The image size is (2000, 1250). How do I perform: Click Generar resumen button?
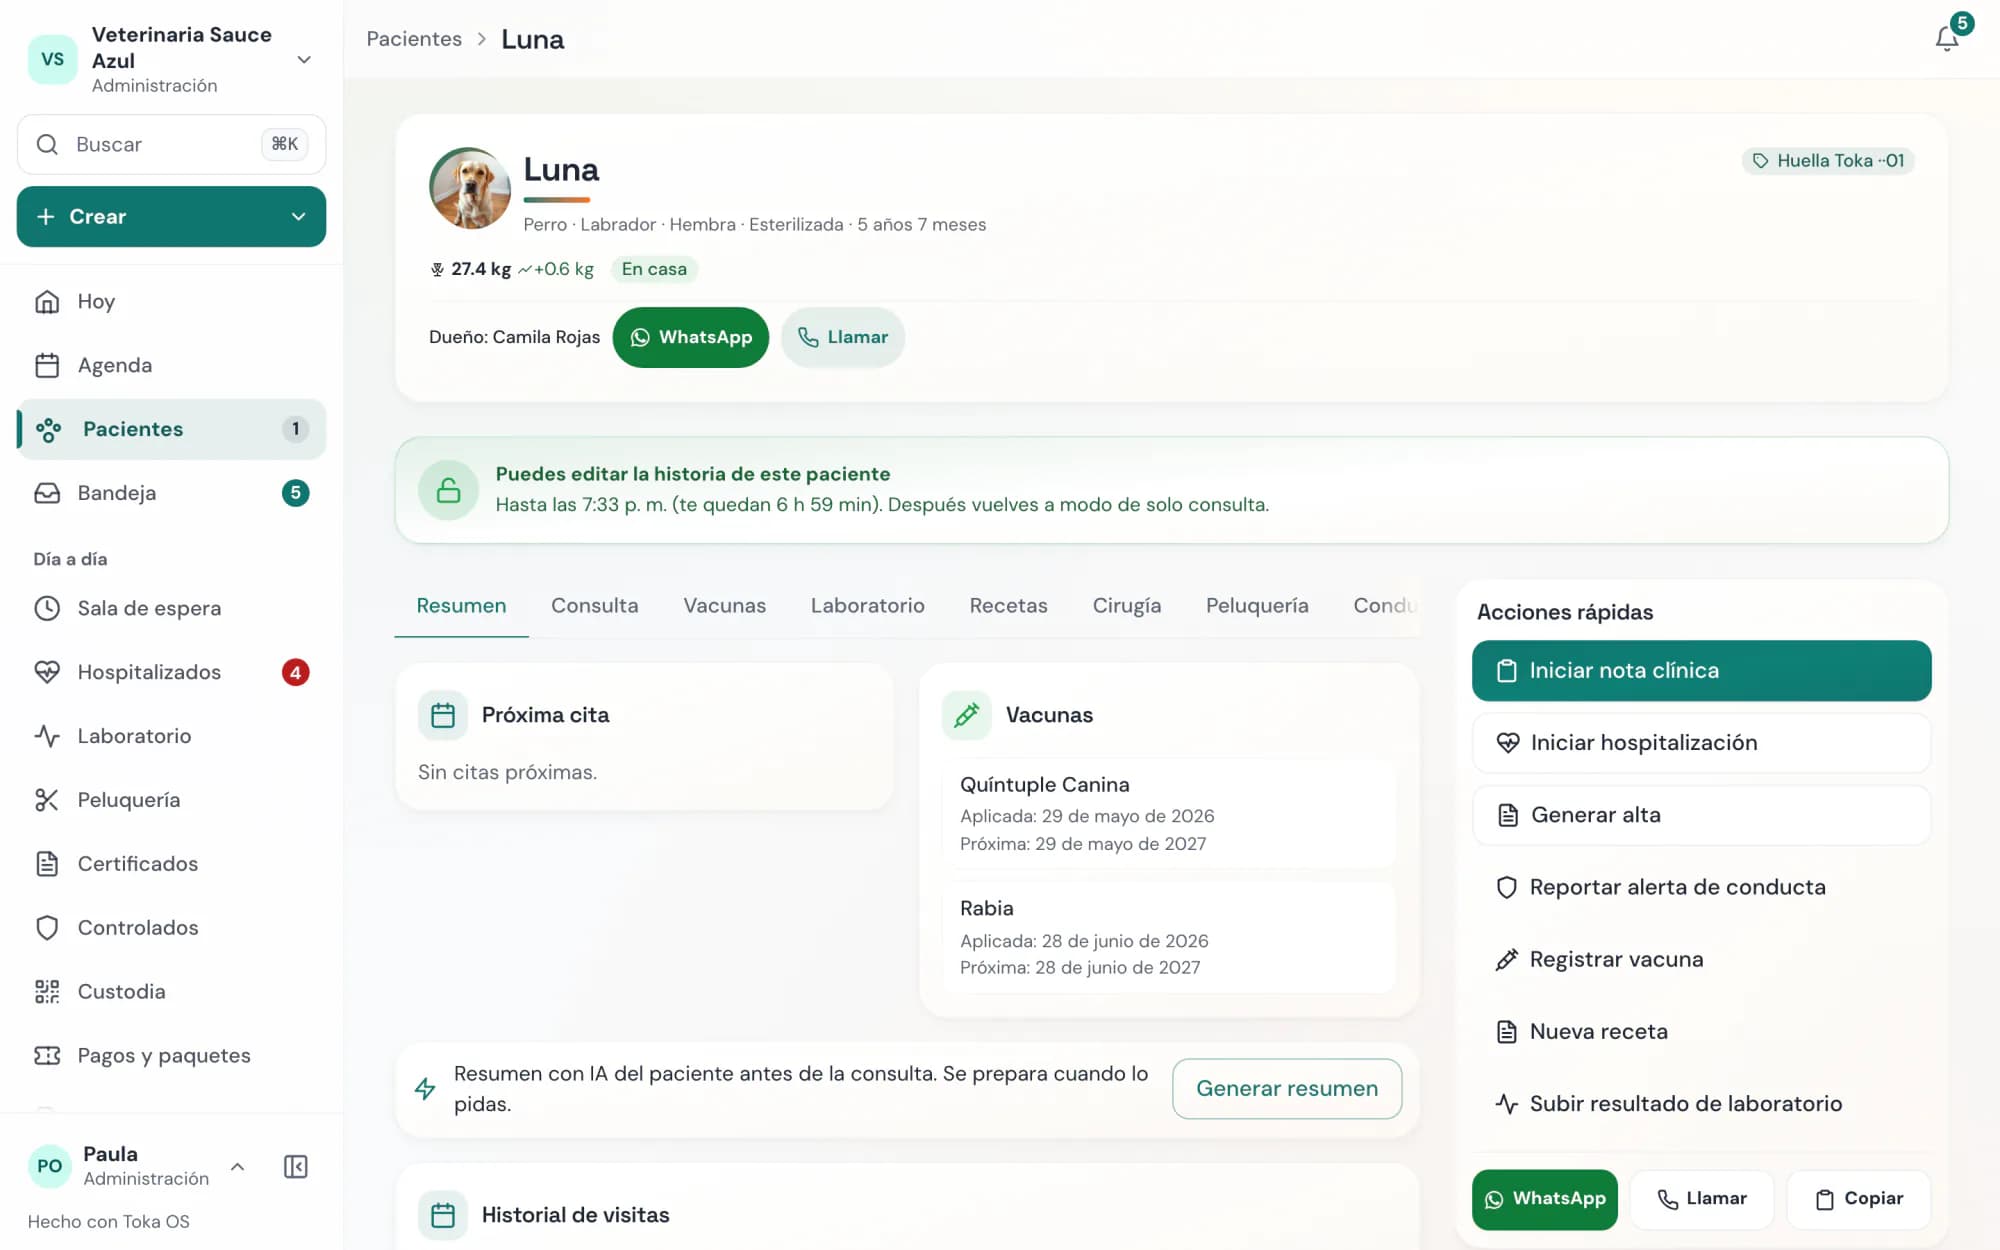click(x=1287, y=1088)
